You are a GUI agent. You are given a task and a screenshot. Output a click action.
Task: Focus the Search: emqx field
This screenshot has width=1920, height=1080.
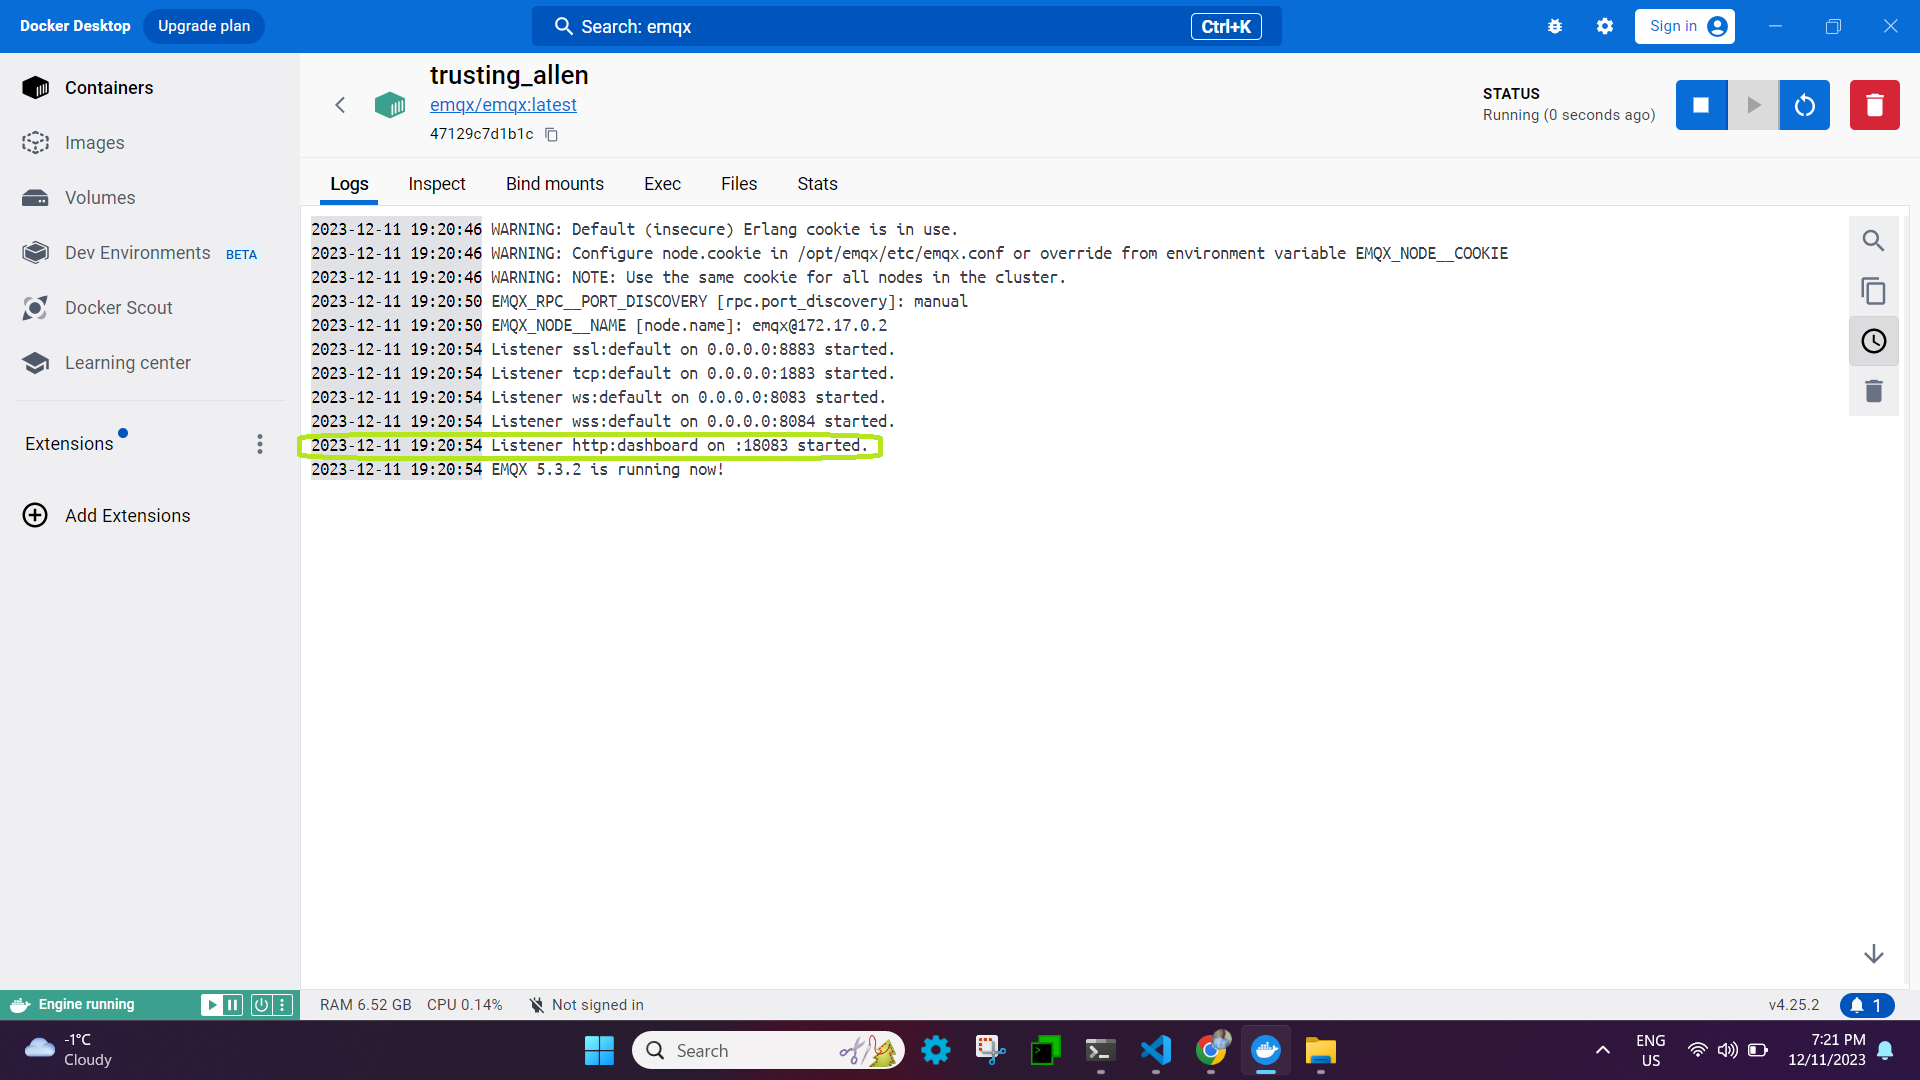click(x=906, y=27)
